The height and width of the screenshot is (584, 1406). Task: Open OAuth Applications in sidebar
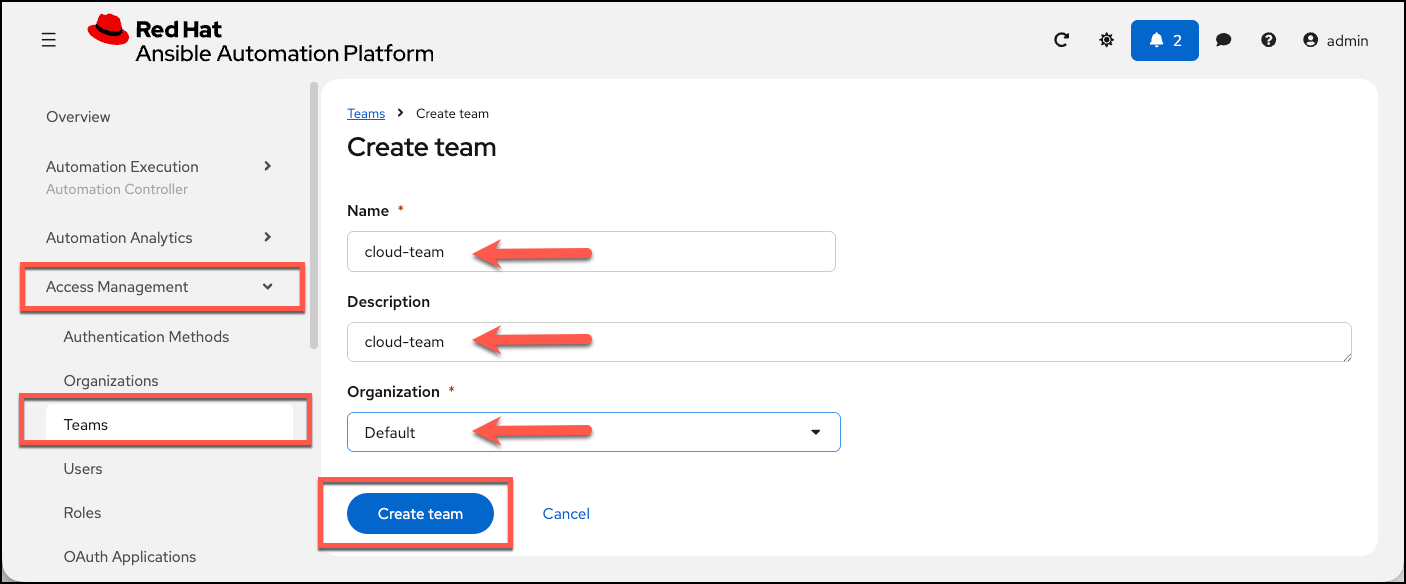pos(130,557)
